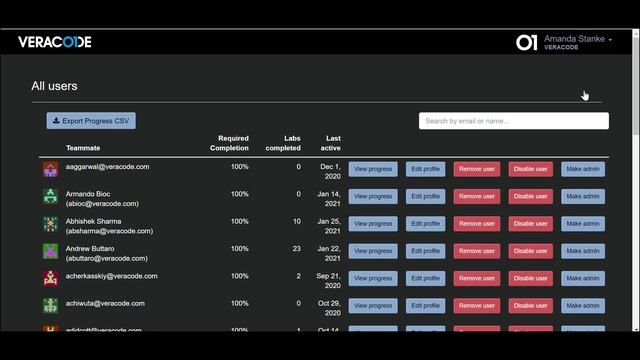This screenshot has width=640, height=360.
Task: Make aaggarwal@veracode.com an admin
Action: (583, 169)
